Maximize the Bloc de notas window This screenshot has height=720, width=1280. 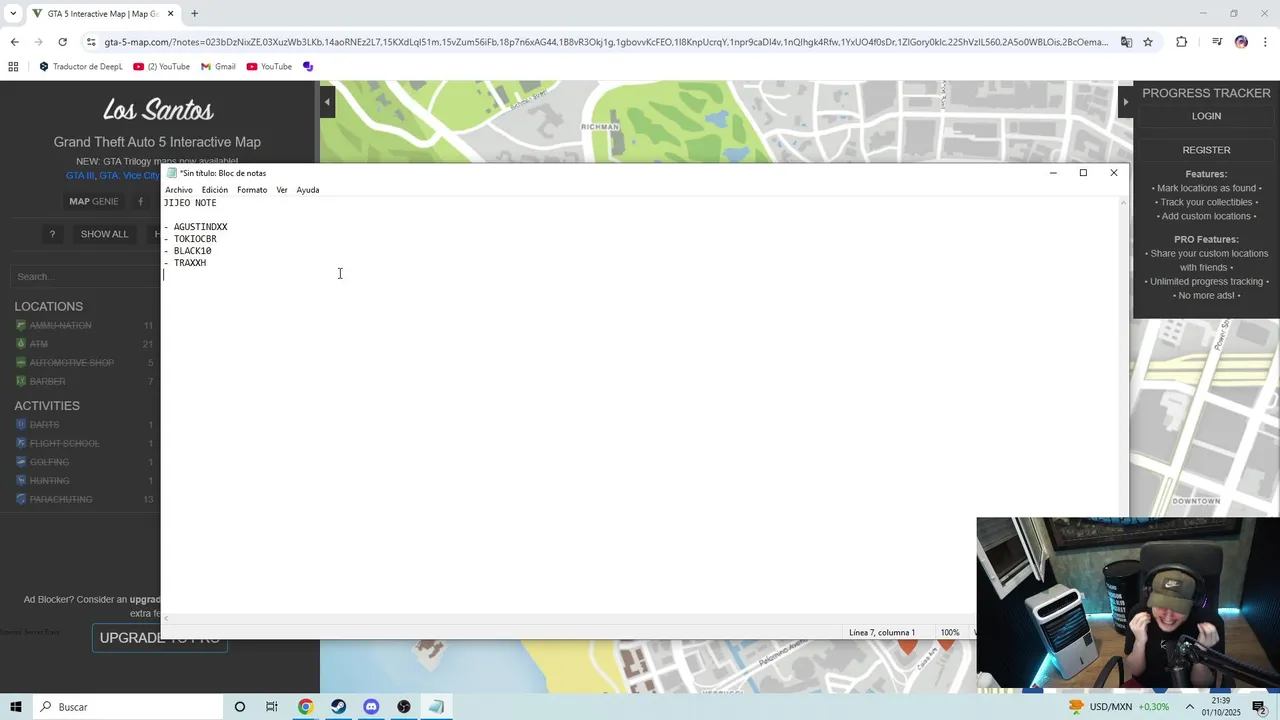pos(1083,173)
